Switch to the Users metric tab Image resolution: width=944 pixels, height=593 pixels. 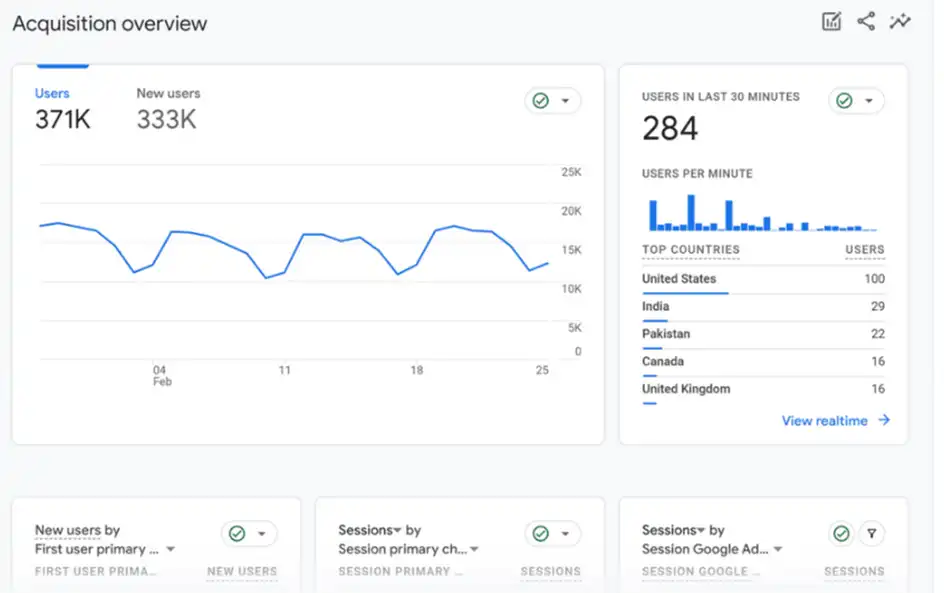[52, 93]
